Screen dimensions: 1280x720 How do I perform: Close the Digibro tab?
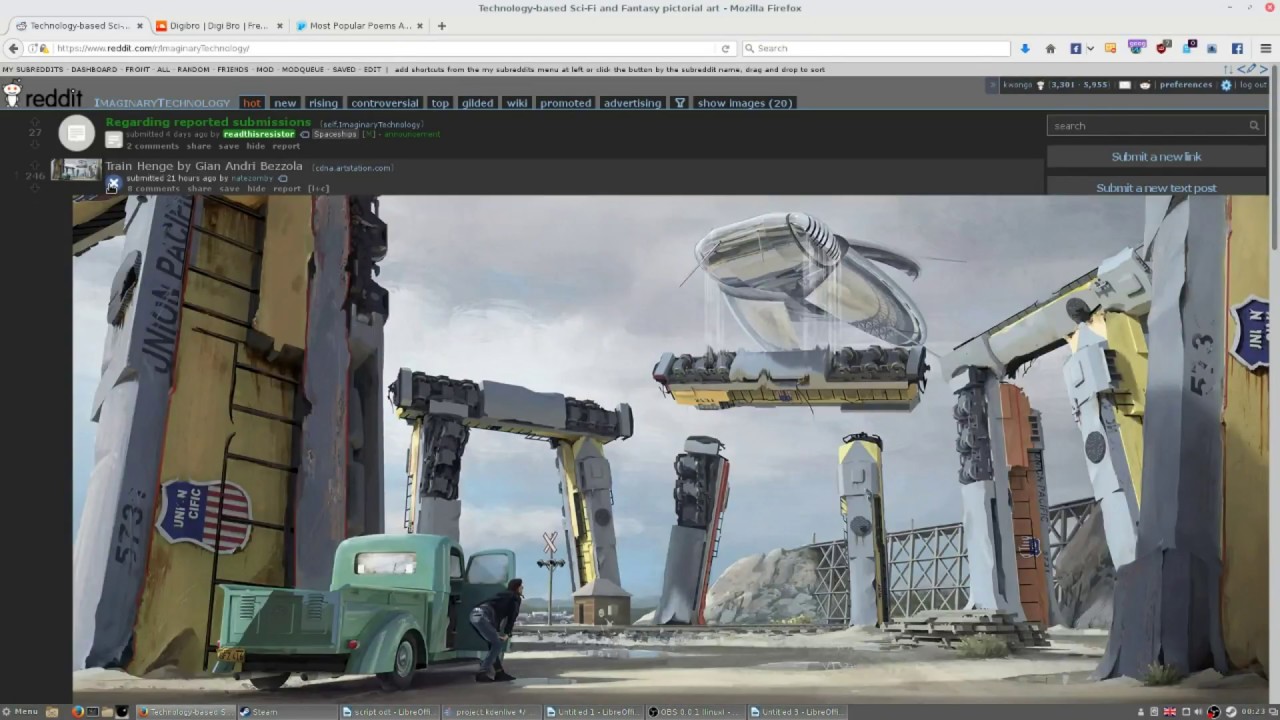[x=279, y=25]
